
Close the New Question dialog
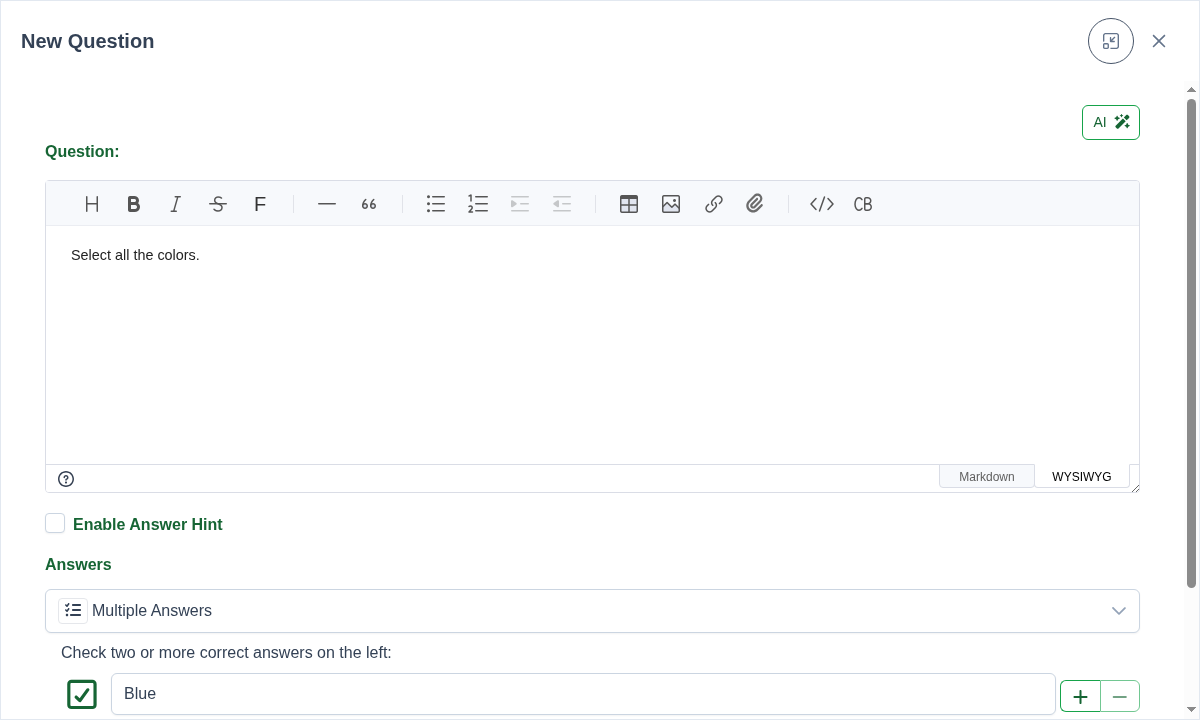pos(1159,41)
